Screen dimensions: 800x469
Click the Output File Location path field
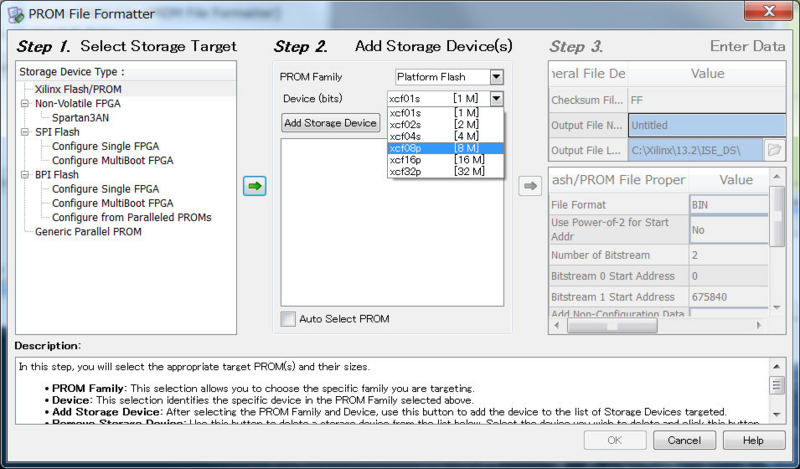coord(695,150)
